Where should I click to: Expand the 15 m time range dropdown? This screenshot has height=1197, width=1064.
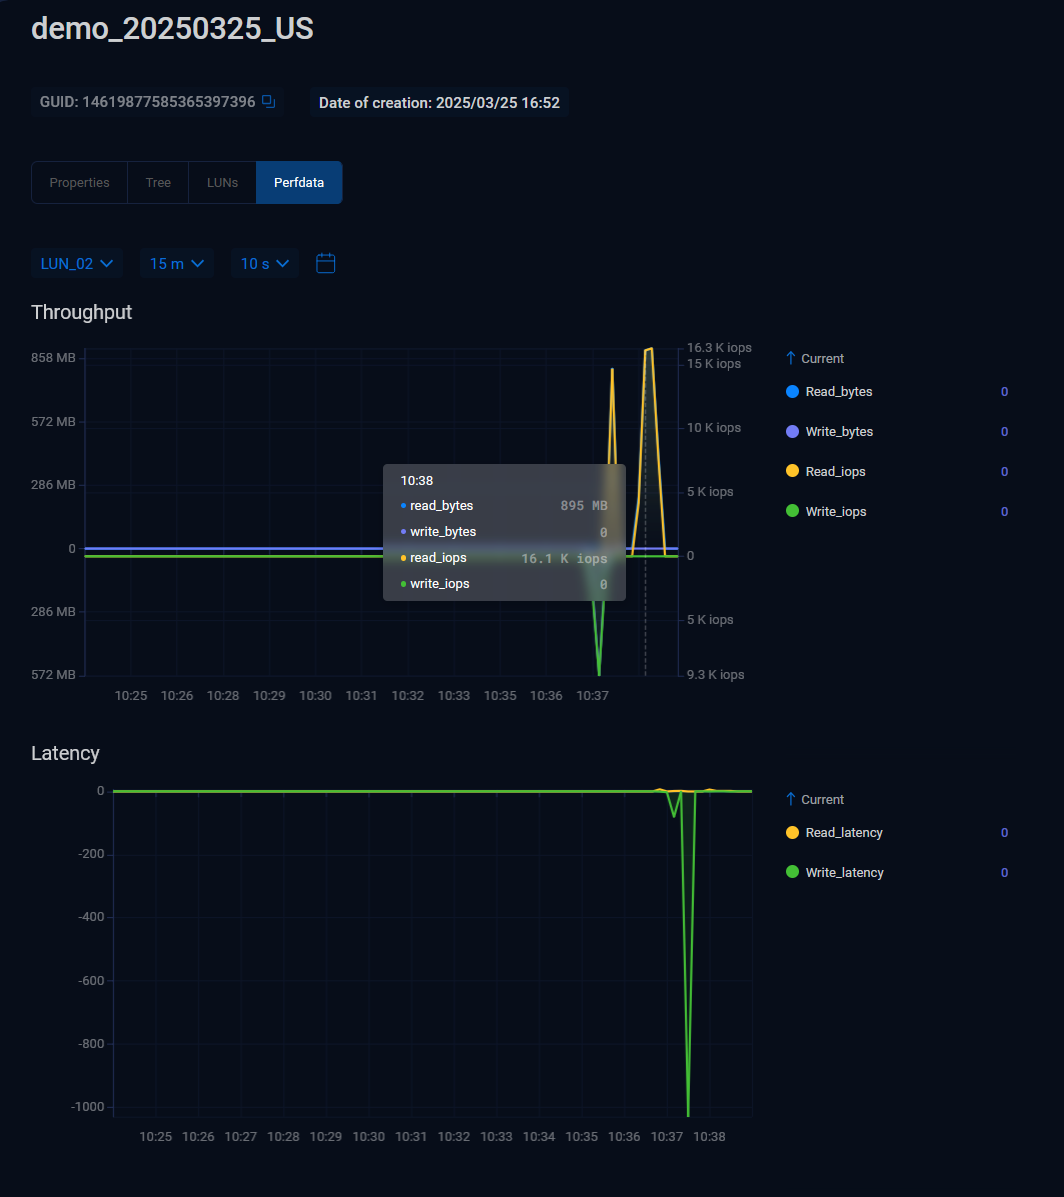tap(176, 263)
